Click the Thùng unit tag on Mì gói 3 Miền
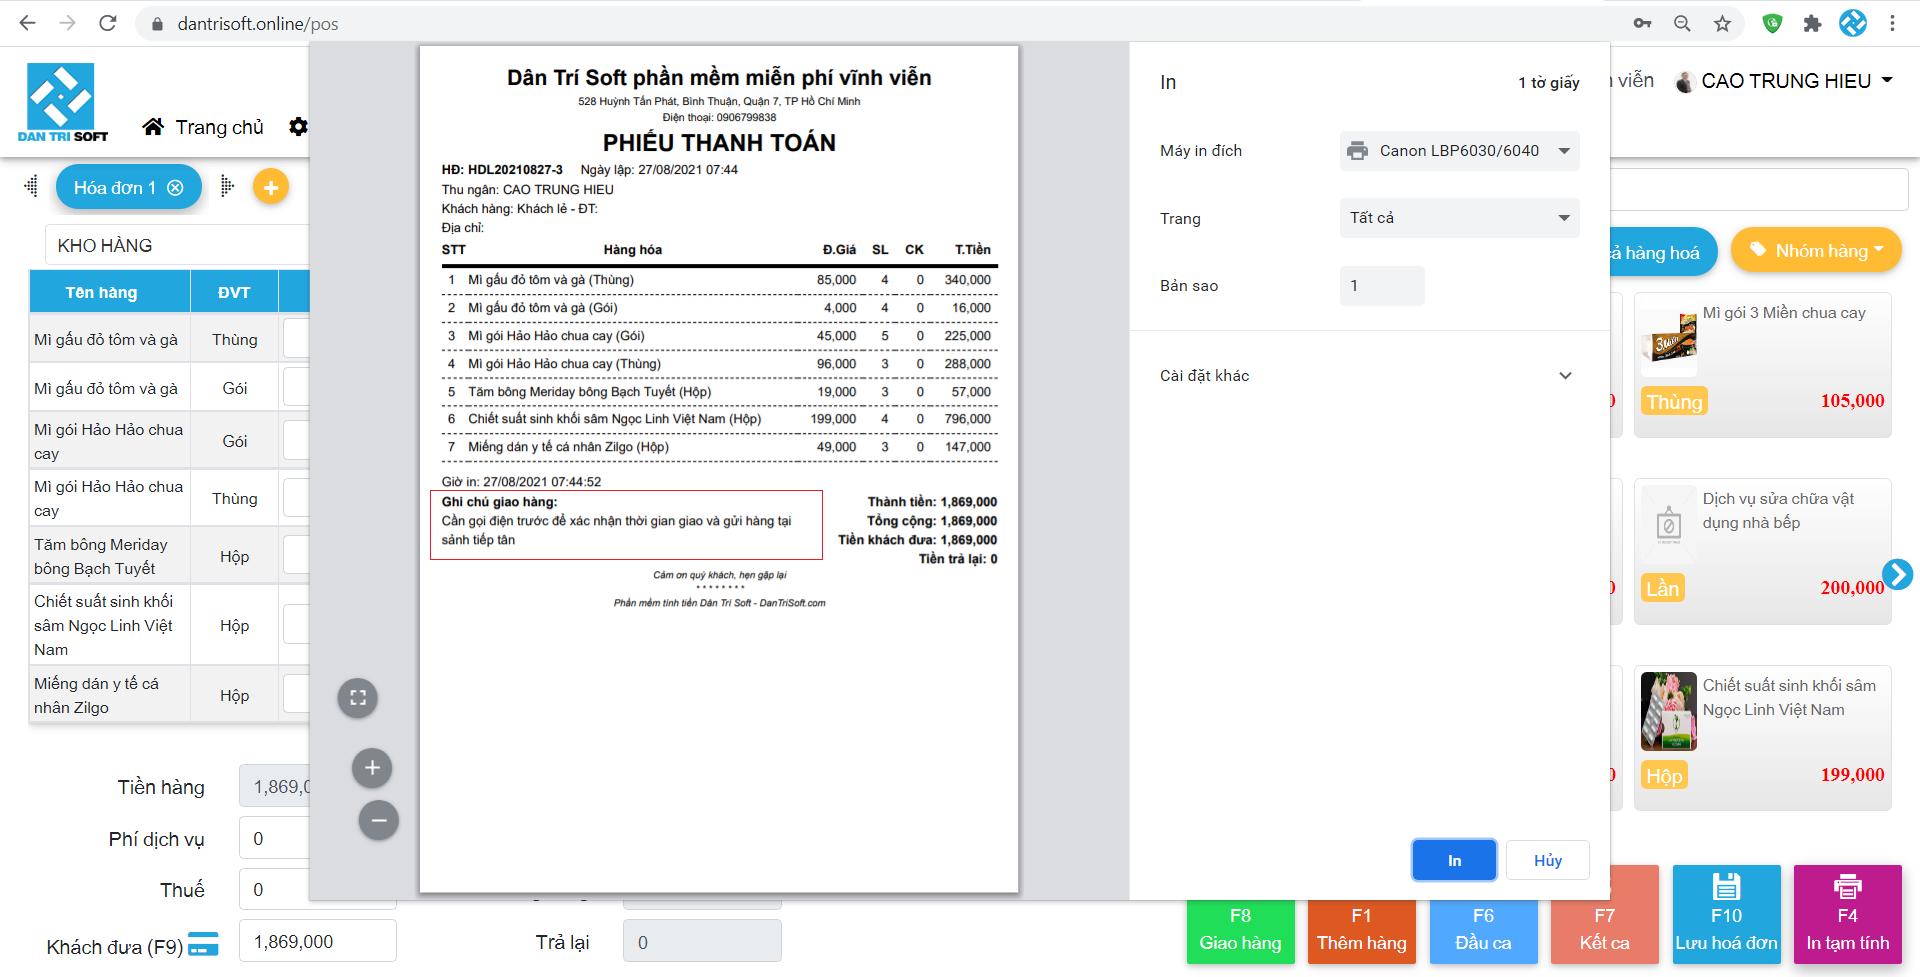The height and width of the screenshot is (977, 1920). (x=1674, y=402)
